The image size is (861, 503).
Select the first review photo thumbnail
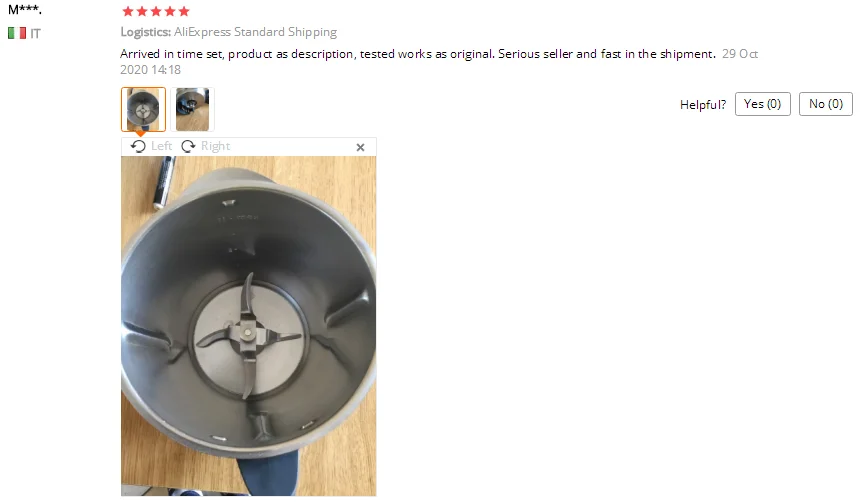coord(143,109)
